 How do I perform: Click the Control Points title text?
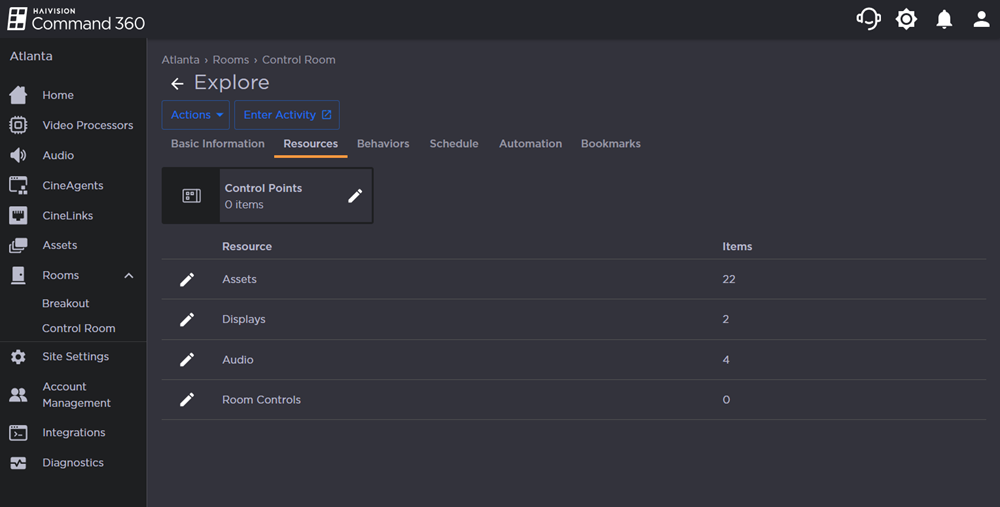(x=263, y=188)
